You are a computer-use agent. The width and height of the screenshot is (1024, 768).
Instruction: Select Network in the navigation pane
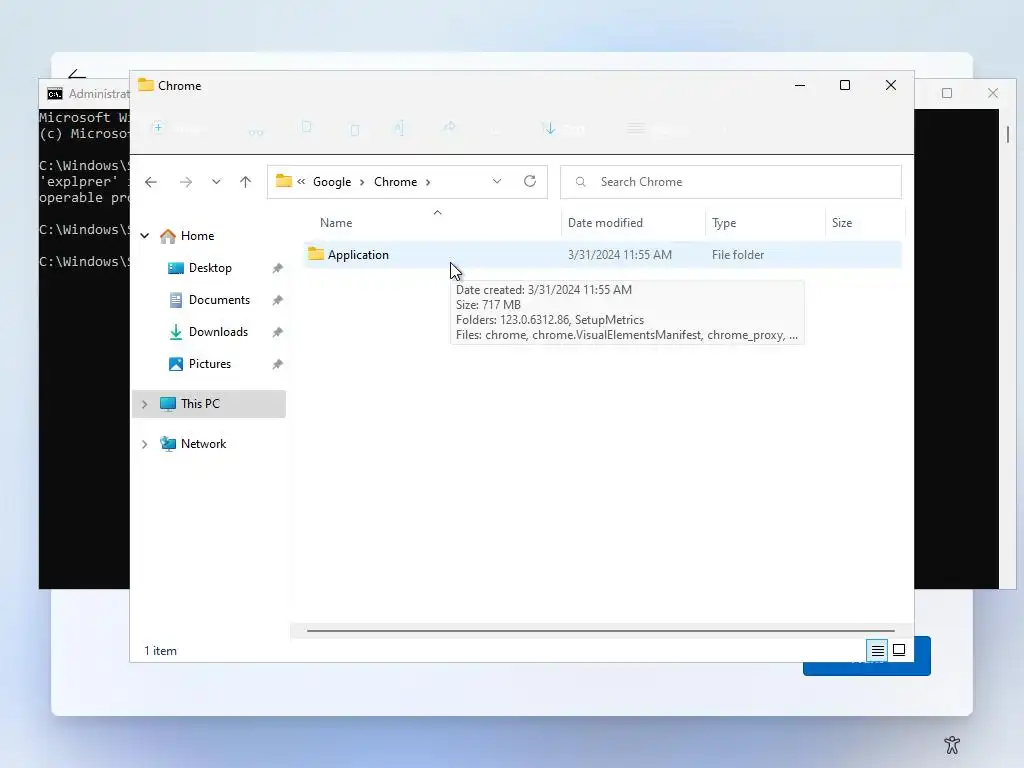click(x=203, y=443)
